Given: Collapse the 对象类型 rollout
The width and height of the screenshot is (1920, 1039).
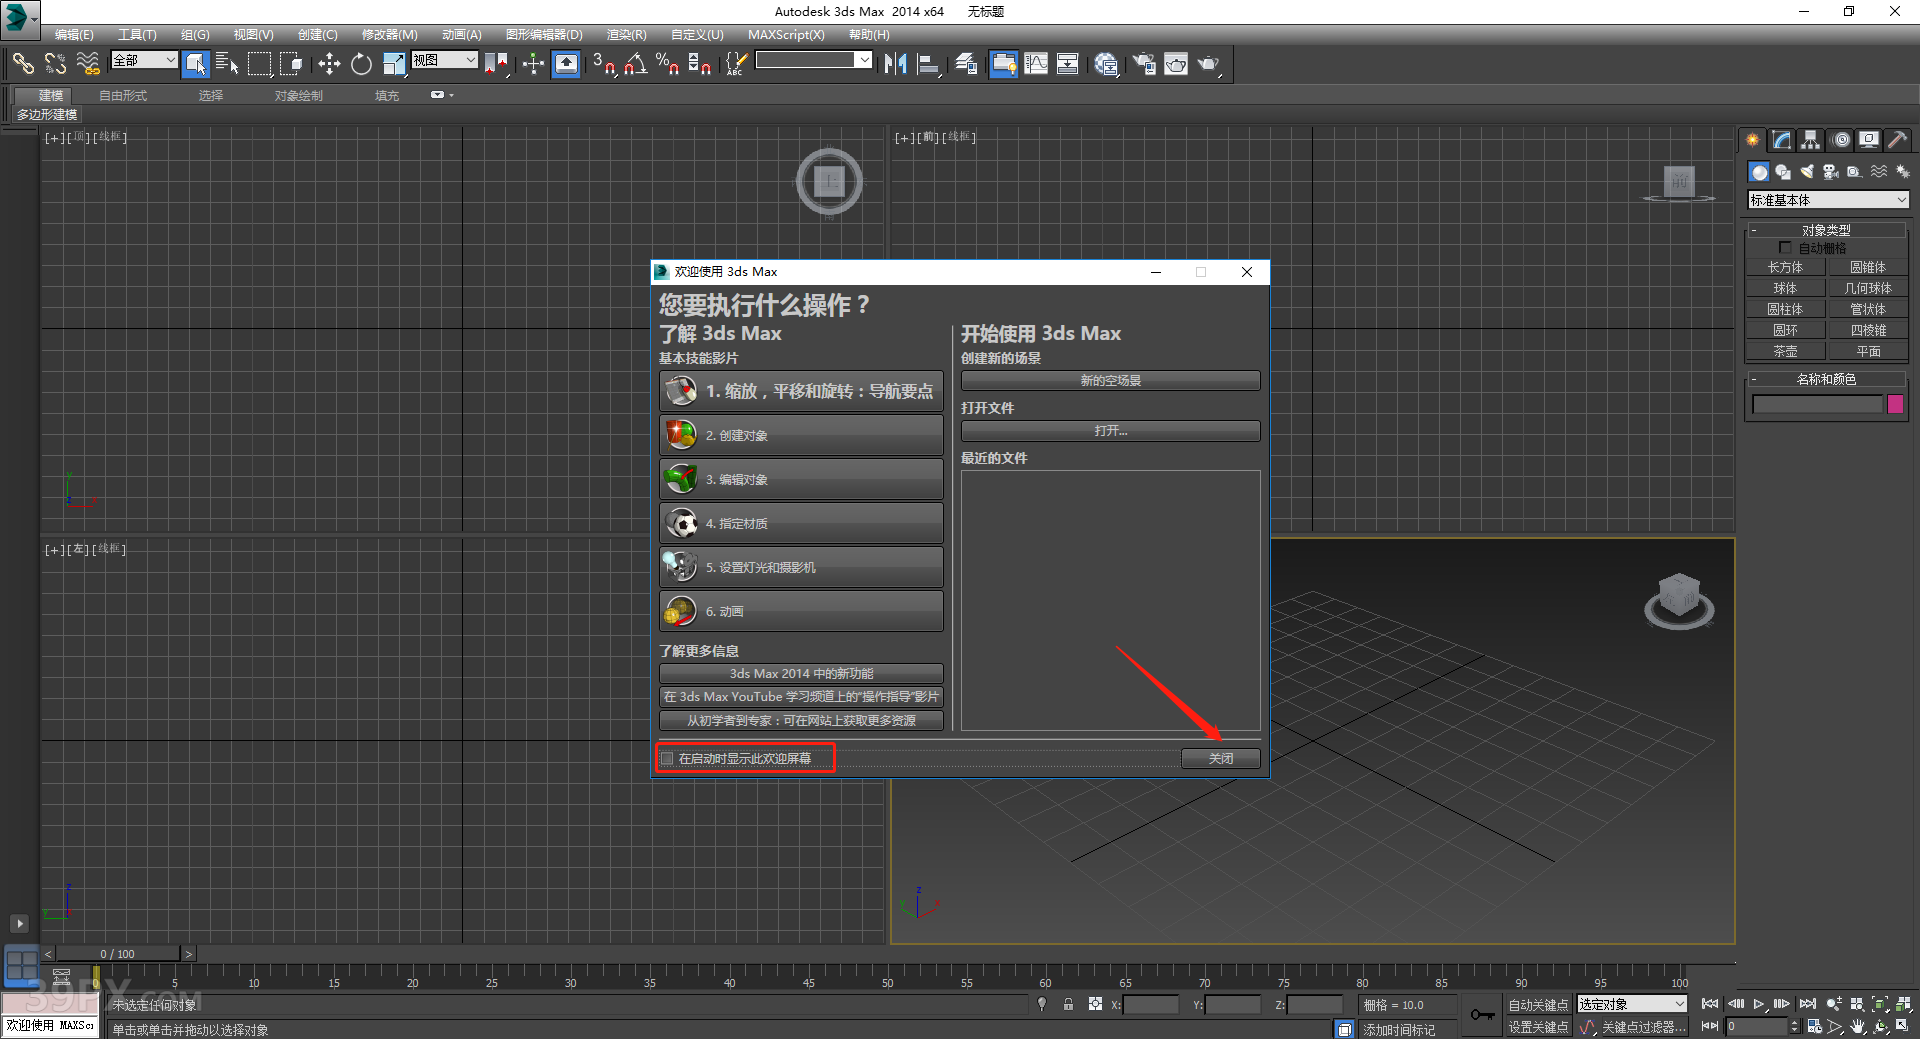Looking at the screenshot, I should (1826, 230).
